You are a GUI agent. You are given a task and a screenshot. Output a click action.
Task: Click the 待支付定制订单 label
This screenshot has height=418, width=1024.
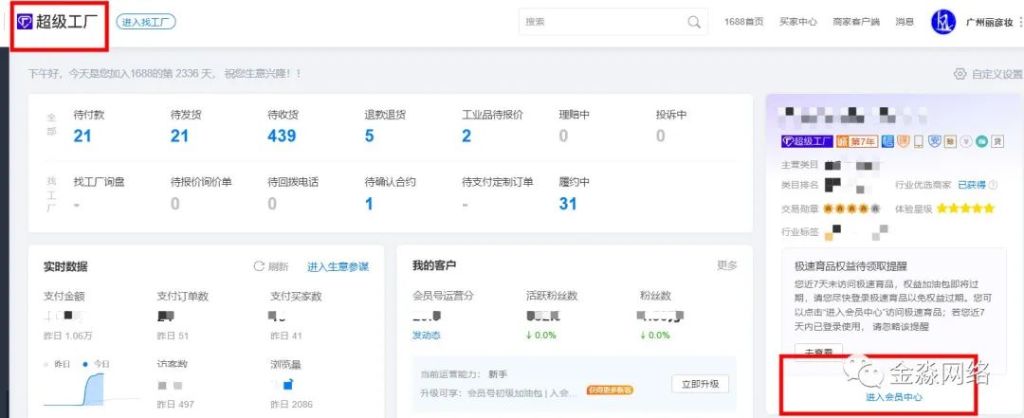[x=497, y=182]
